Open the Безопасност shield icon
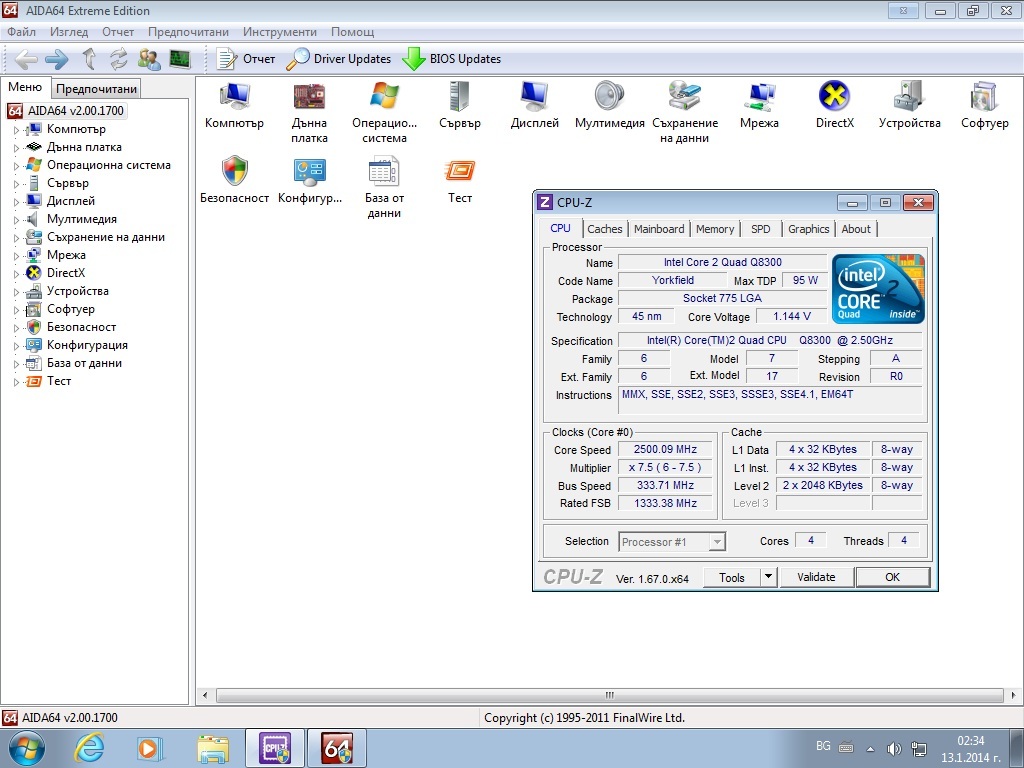 [x=234, y=171]
